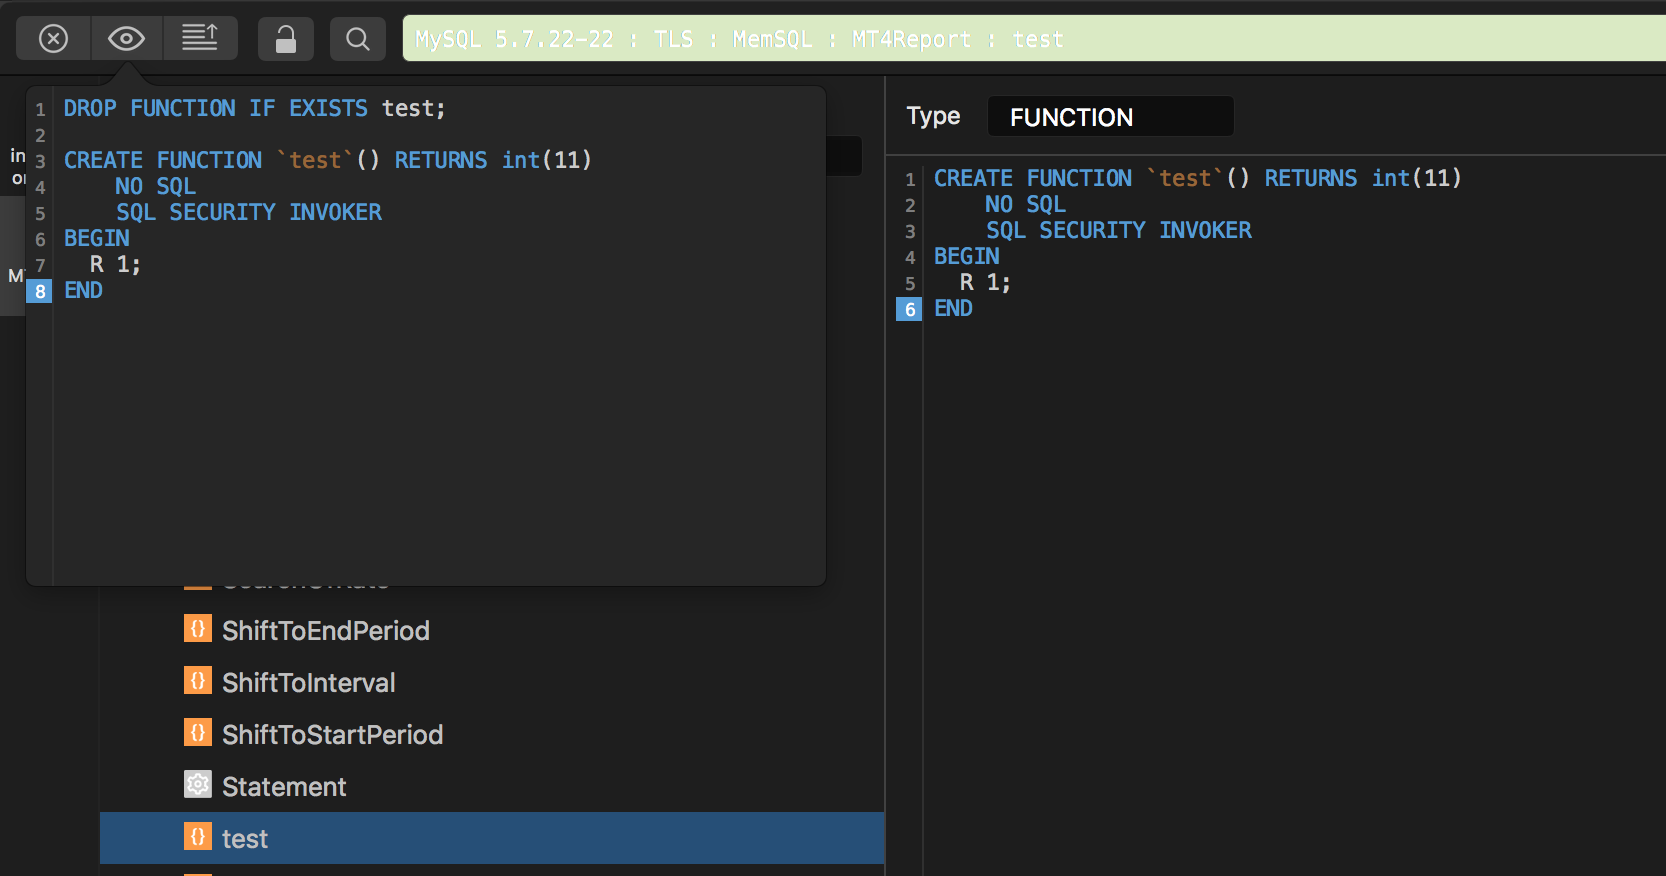Image resolution: width=1666 pixels, height=876 pixels.
Task: Click the padlock icon in toolbar
Action: pos(286,39)
